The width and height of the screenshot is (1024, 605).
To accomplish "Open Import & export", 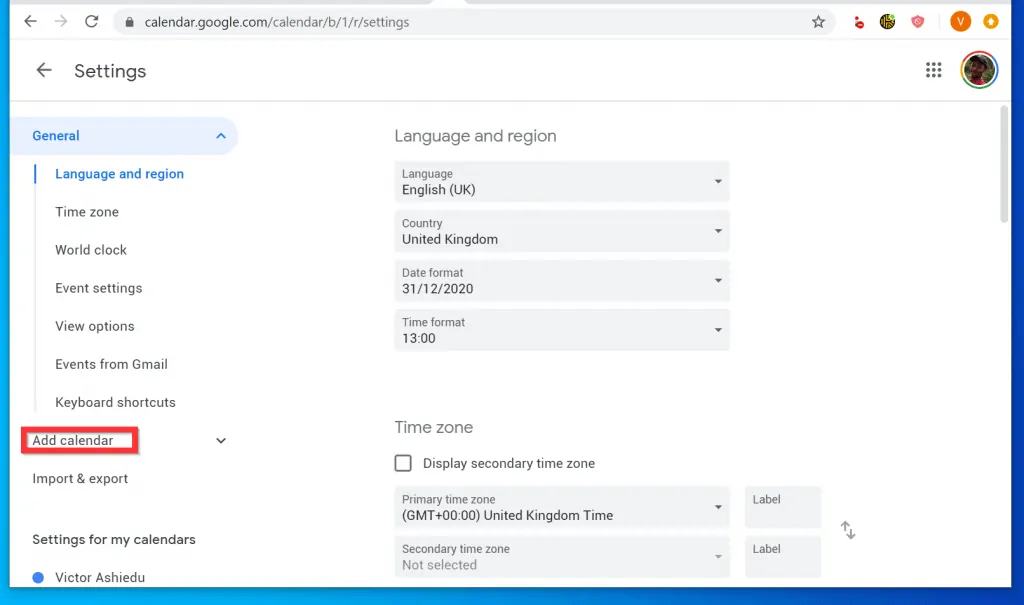I will click(x=80, y=479).
